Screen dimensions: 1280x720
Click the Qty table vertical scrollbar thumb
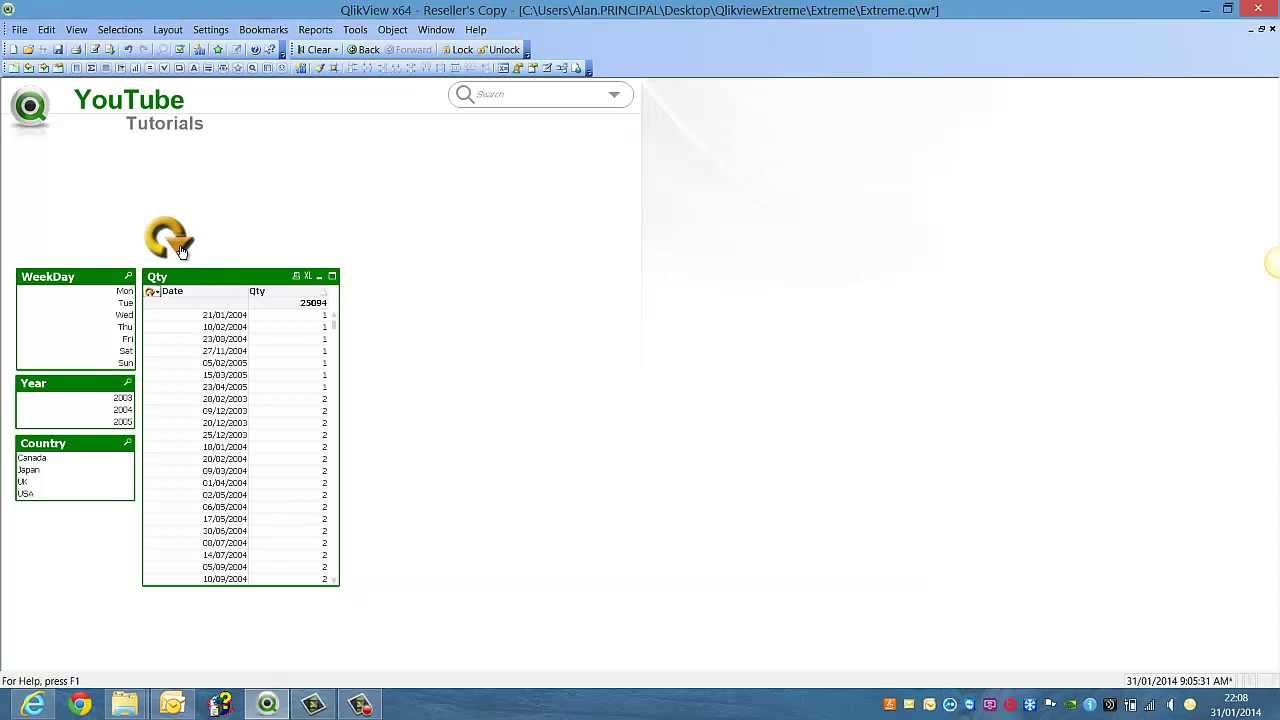[x=334, y=325]
